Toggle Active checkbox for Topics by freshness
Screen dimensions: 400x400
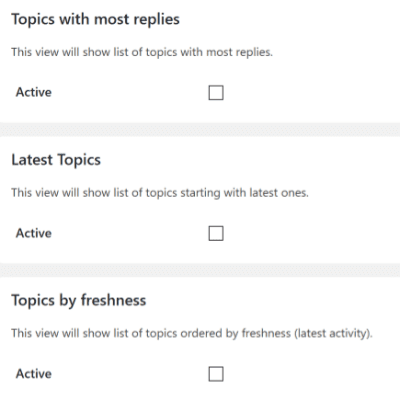[216, 374]
